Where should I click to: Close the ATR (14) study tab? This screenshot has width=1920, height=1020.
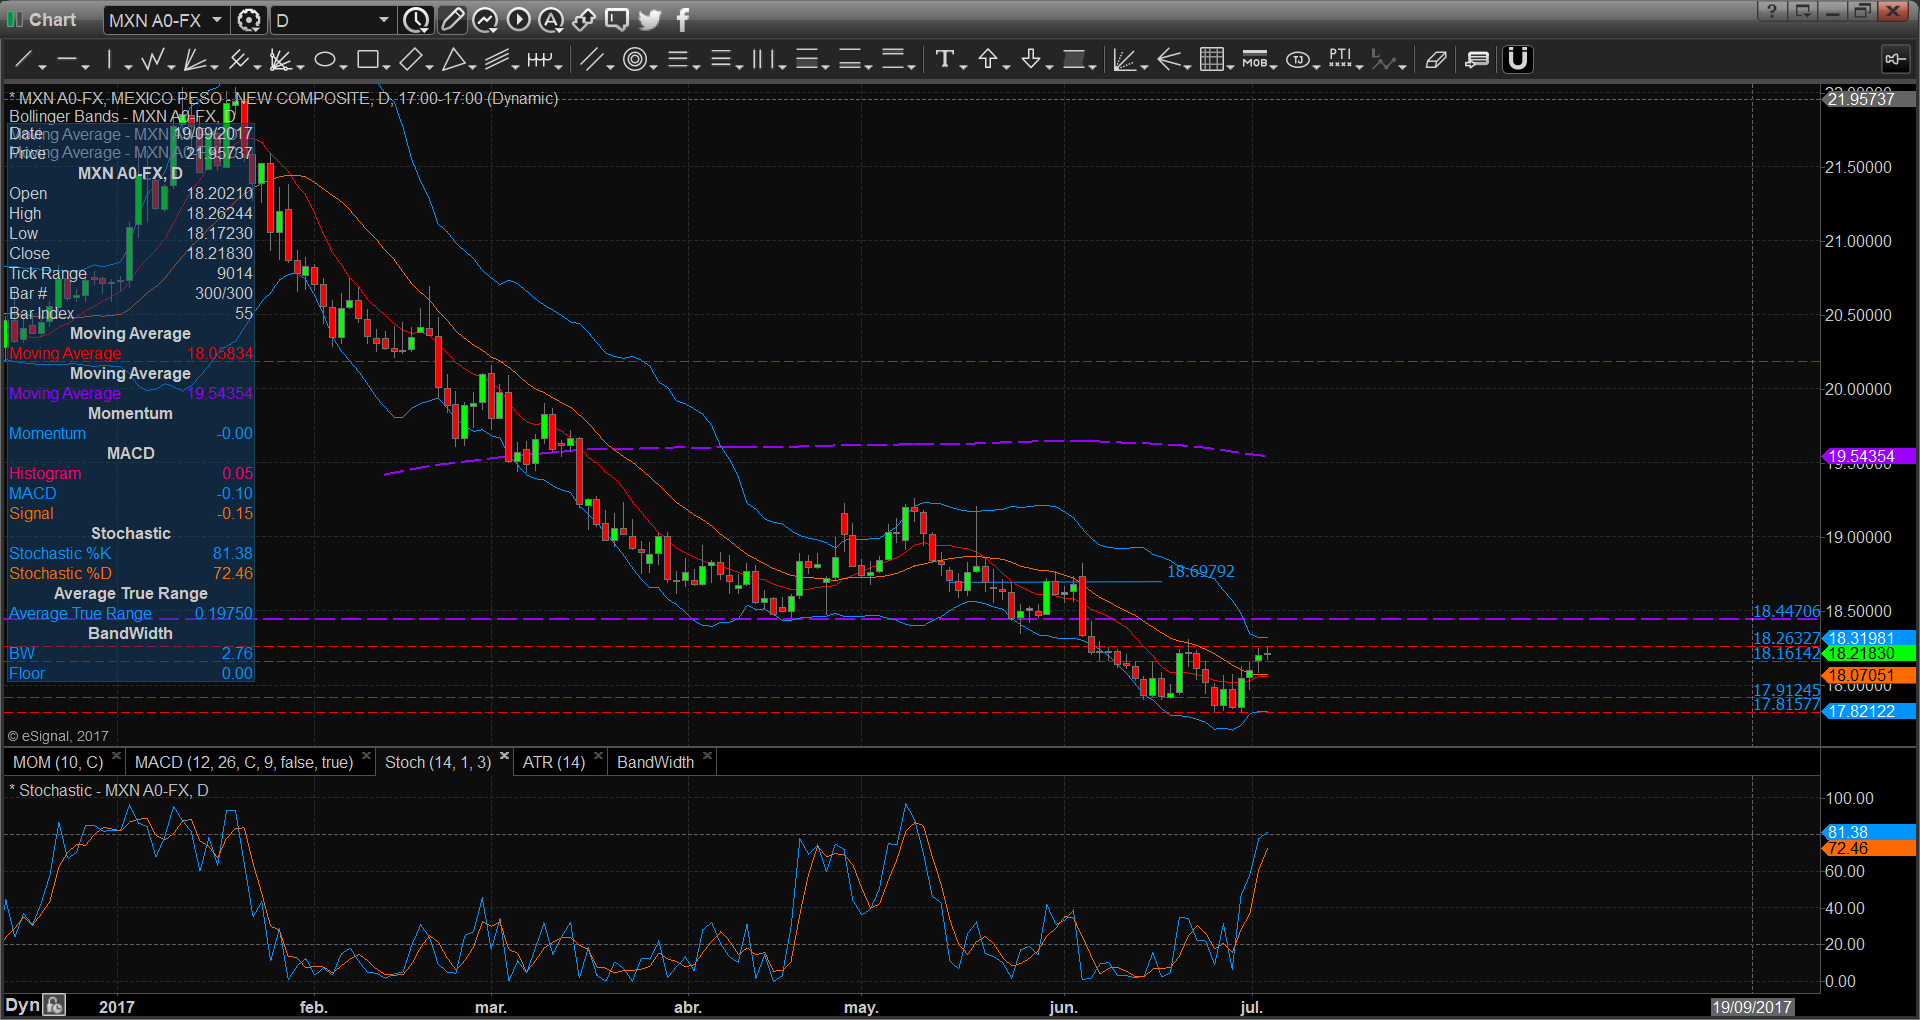(x=599, y=756)
